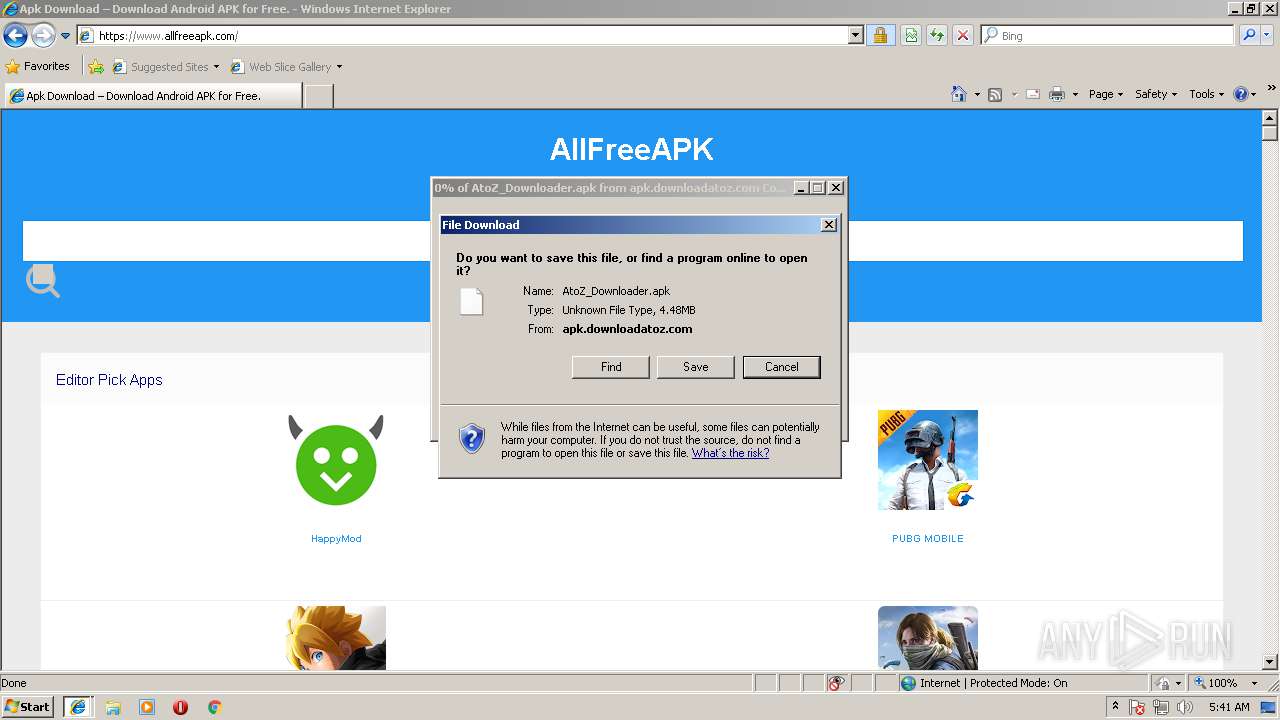Click the Read Mail envelope icon
The image size is (1280, 720).
coord(1033,94)
